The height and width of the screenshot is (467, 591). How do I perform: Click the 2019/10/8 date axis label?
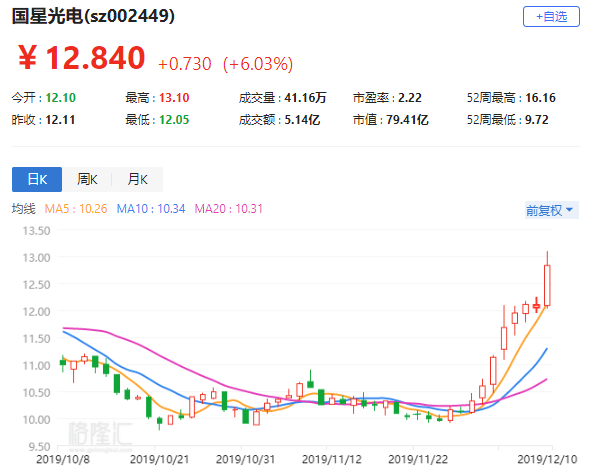(63, 459)
